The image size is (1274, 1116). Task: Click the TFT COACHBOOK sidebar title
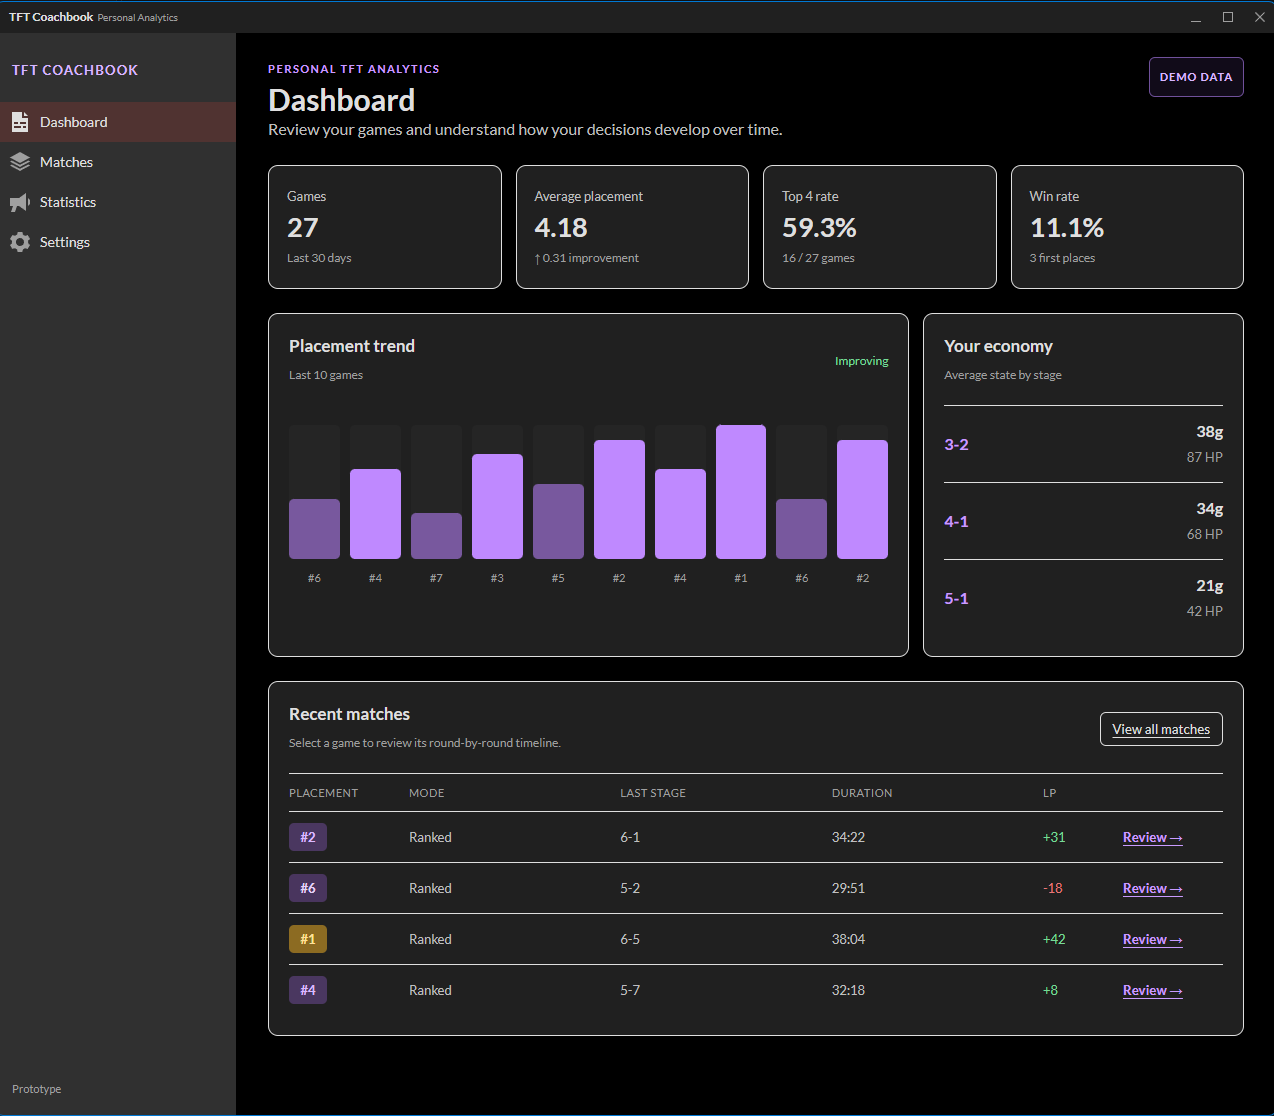75,70
